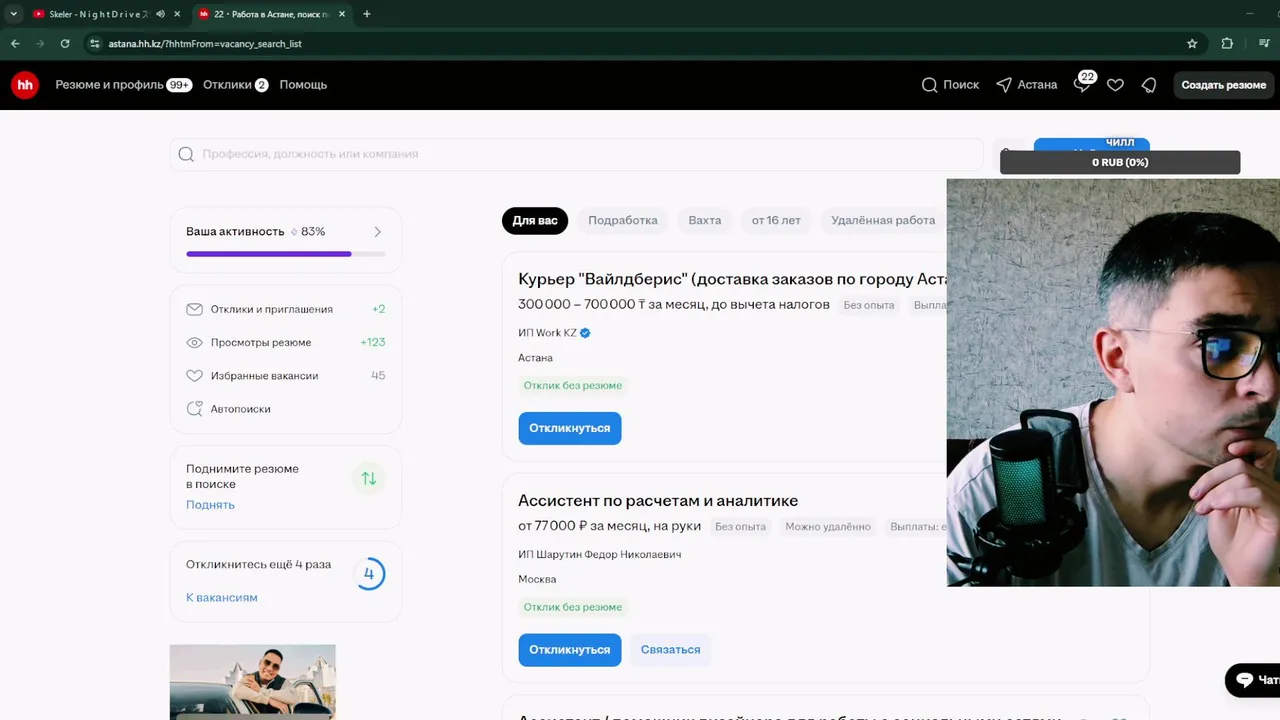Click the Москва location text

(x=537, y=580)
